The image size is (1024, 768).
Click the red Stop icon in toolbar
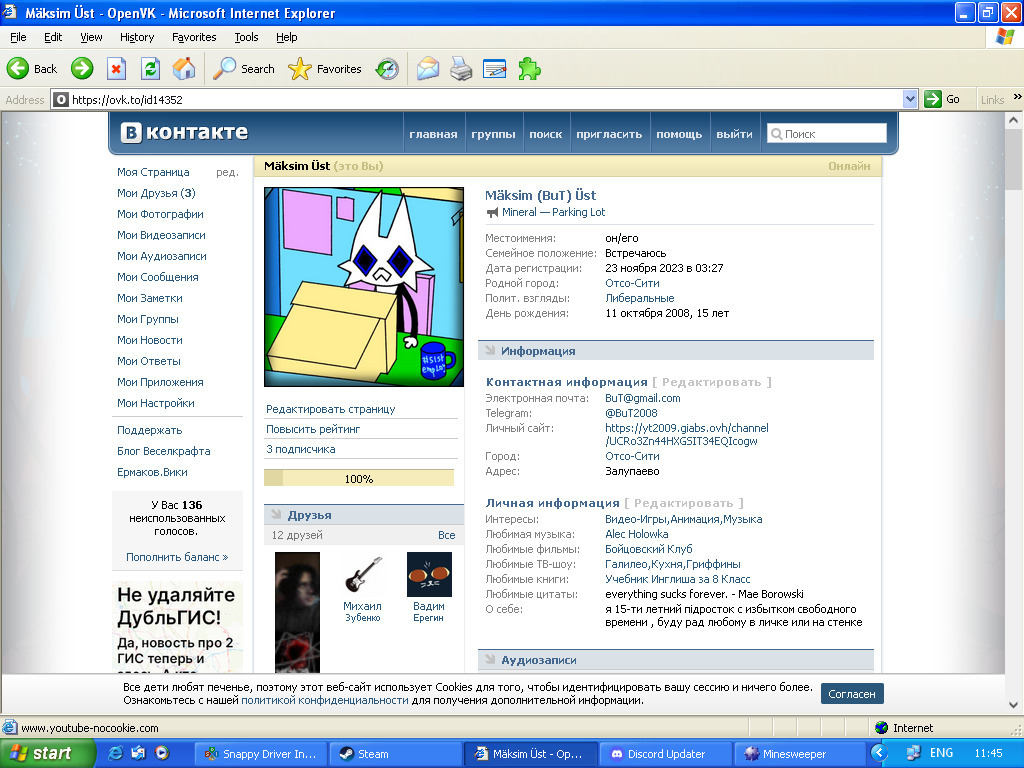116,69
